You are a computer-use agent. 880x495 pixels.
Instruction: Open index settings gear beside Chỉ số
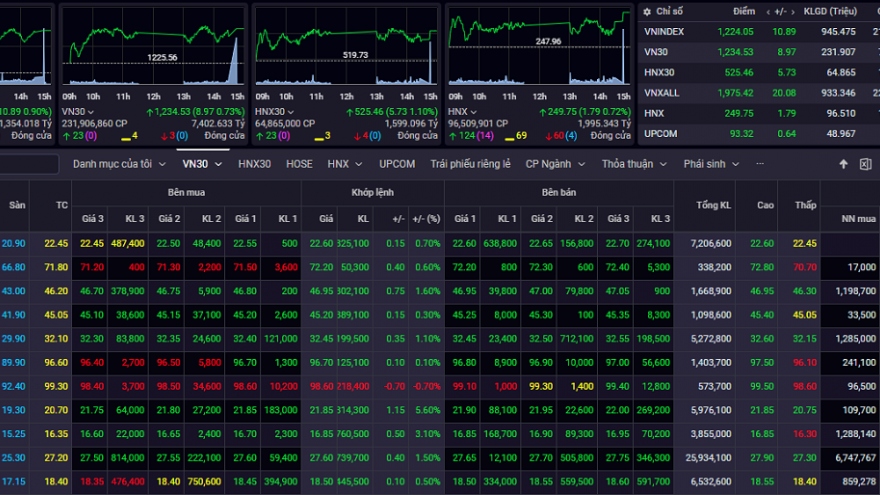pos(648,11)
